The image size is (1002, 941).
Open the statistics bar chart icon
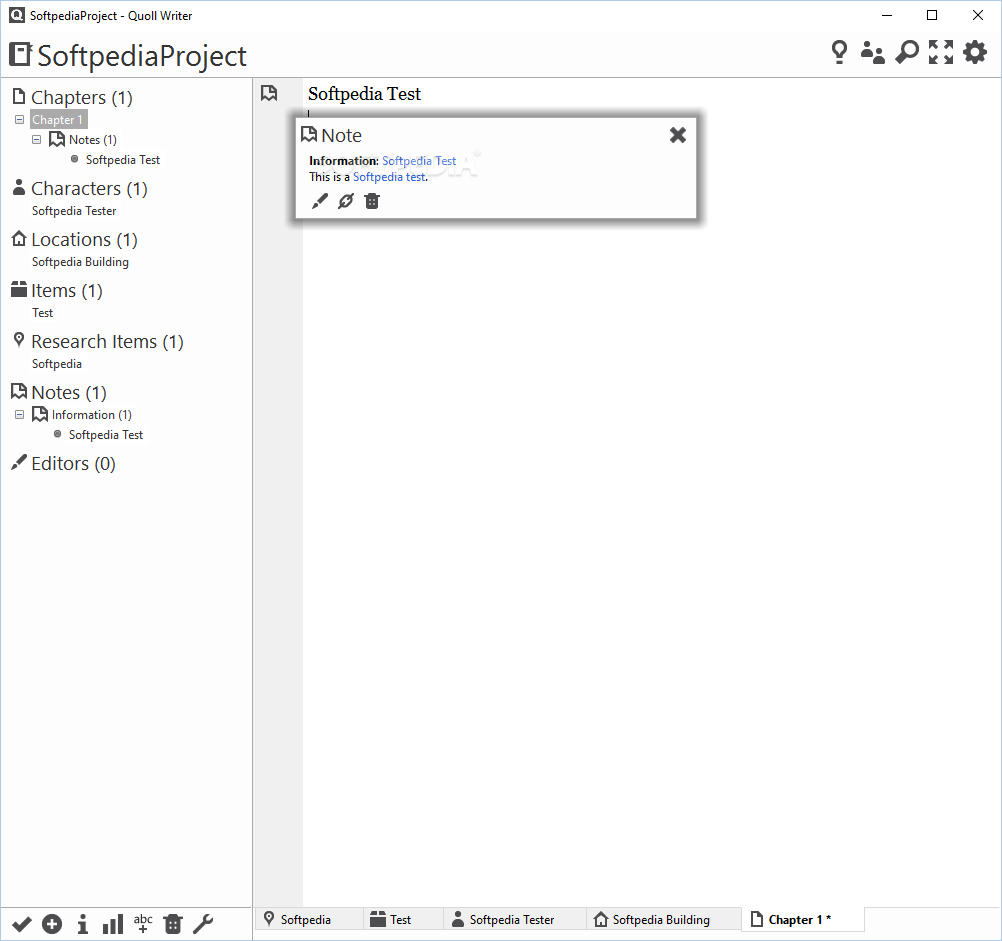tap(112, 924)
